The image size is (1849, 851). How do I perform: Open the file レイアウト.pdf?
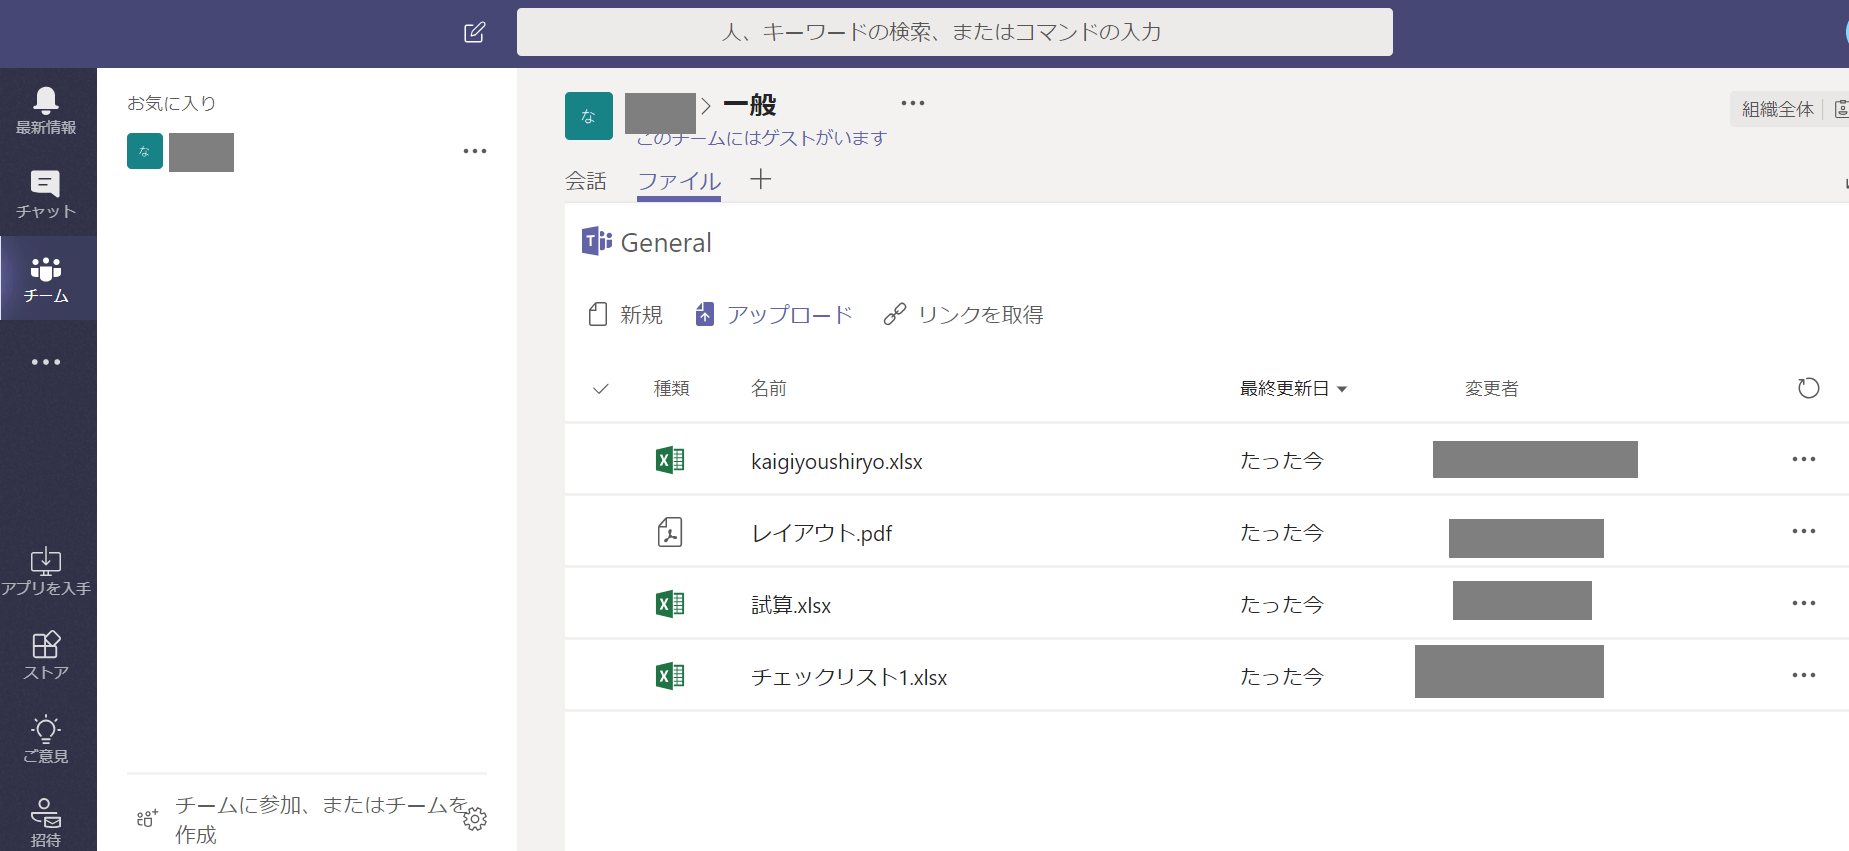pyautogui.click(x=821, y=533)
